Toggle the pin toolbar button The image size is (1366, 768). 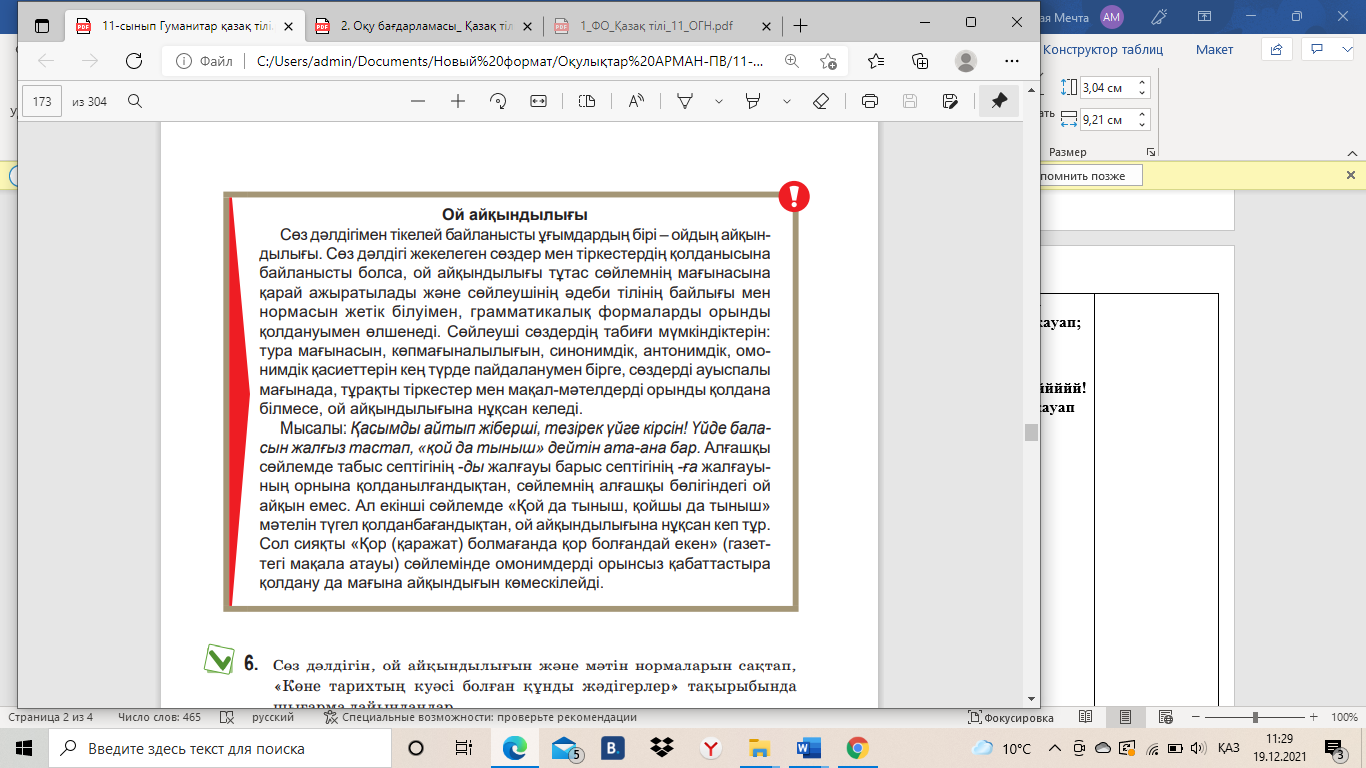(x=998, y=101)
